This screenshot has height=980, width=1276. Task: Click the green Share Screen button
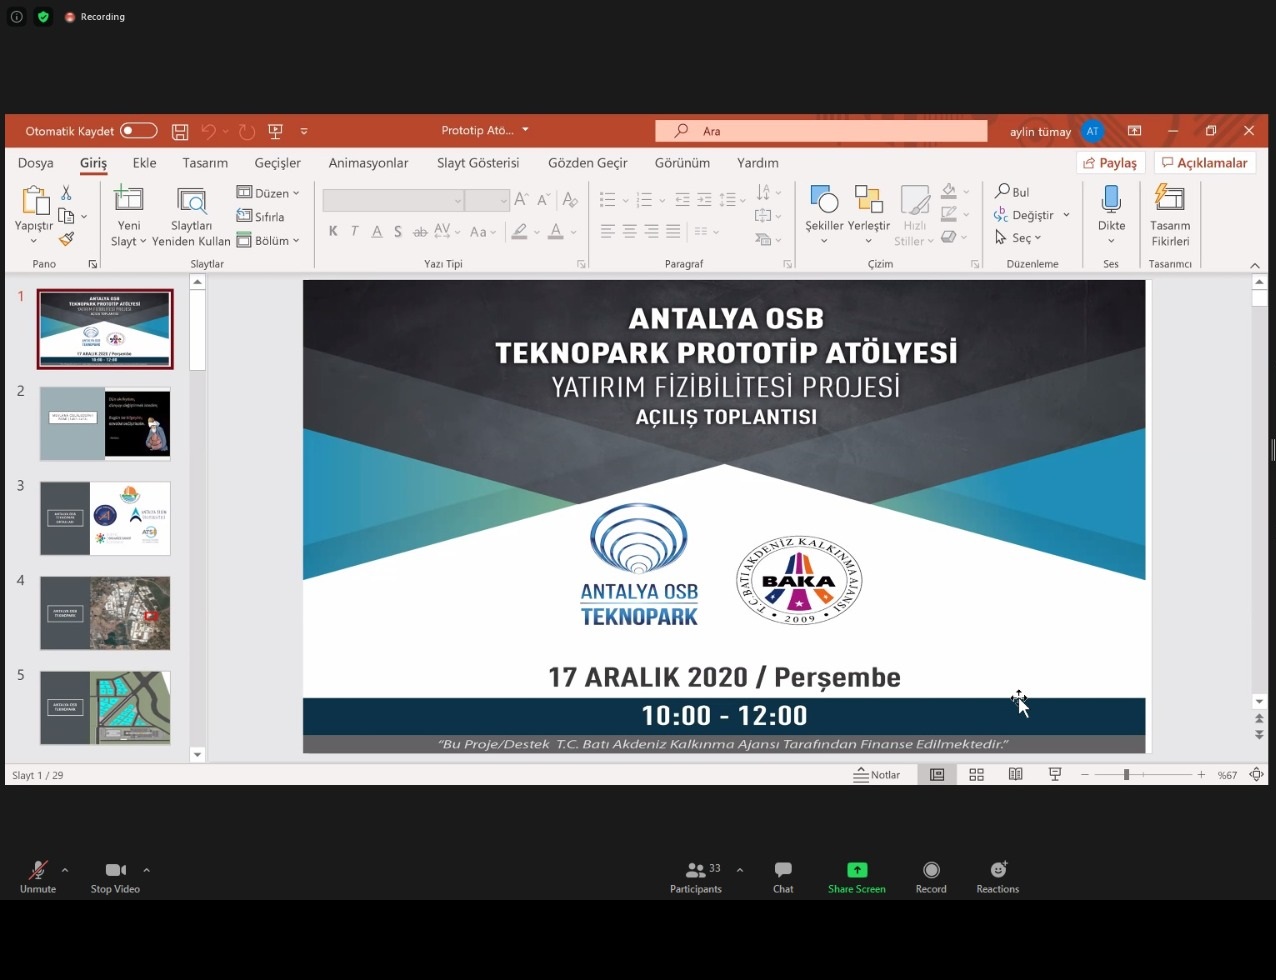click(x=856, y=877)
